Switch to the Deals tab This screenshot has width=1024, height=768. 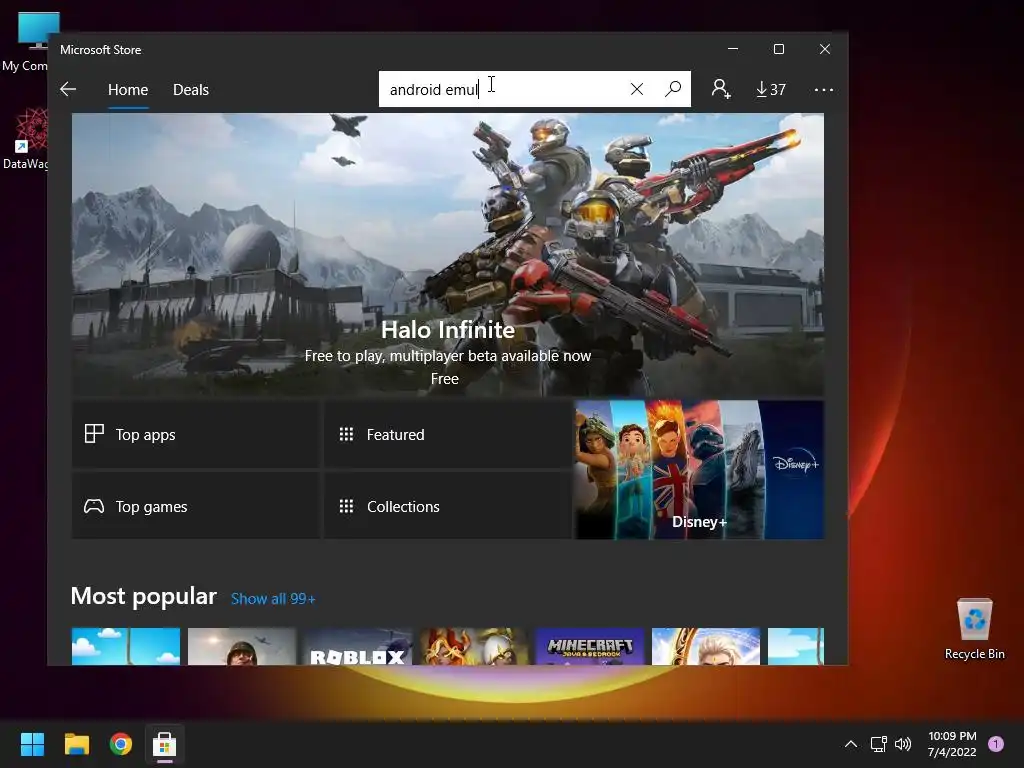pyautogui.click(x=191, y=89)
